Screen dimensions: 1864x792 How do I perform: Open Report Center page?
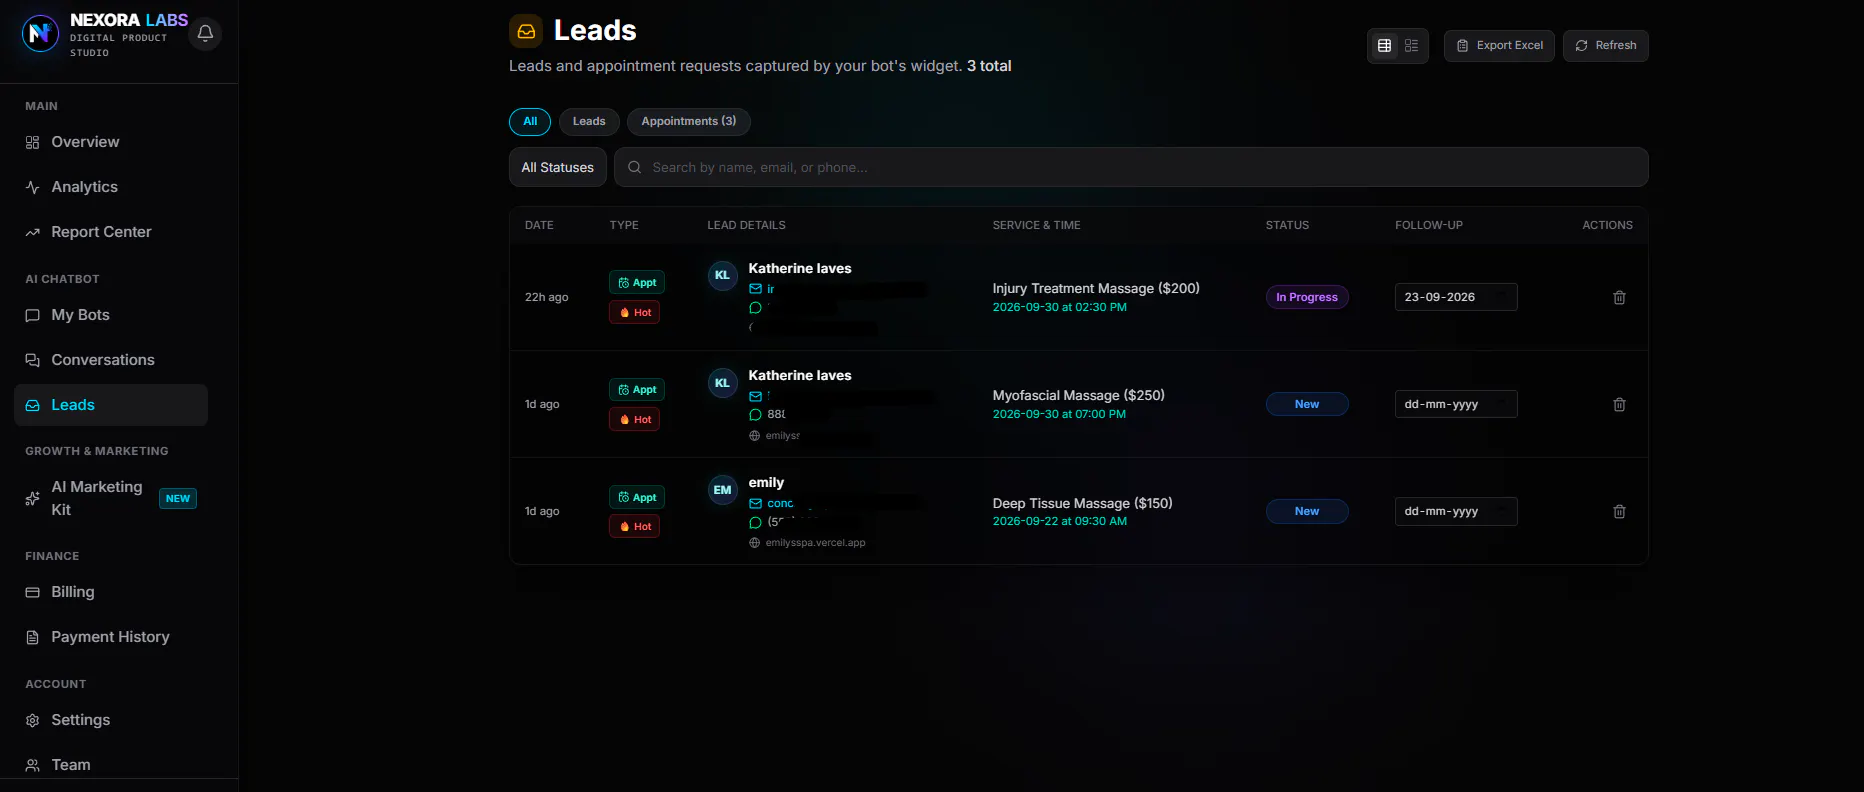[x=111, y=232]
